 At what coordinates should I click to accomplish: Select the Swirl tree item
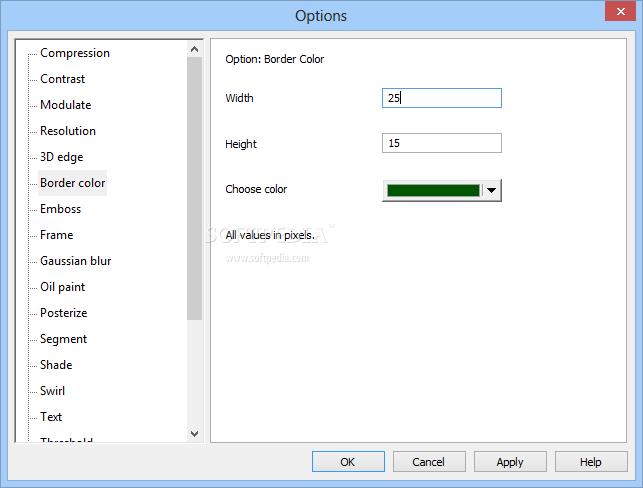(52, 391)
